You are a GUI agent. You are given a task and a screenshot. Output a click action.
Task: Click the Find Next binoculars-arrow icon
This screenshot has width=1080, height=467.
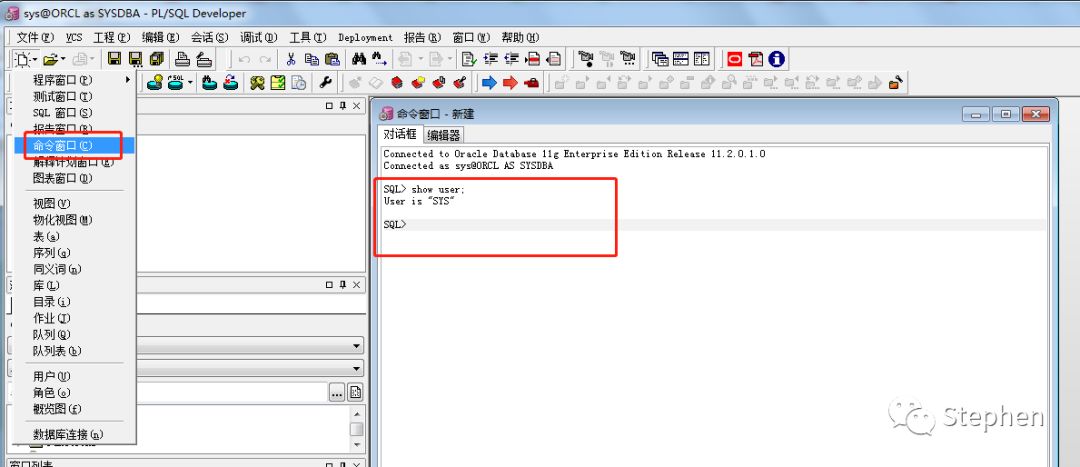[380, 59]
